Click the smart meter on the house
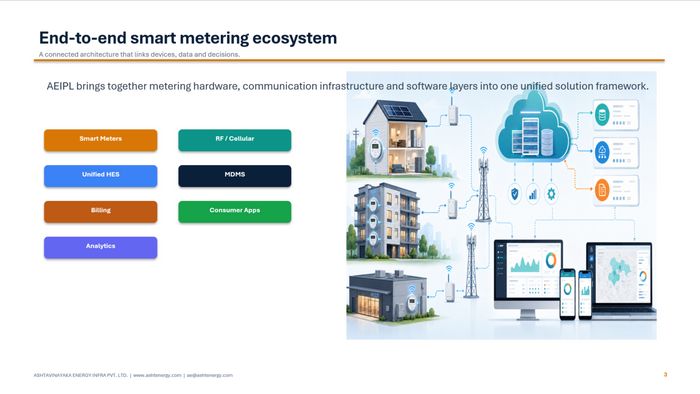 (x=376, y=149)
